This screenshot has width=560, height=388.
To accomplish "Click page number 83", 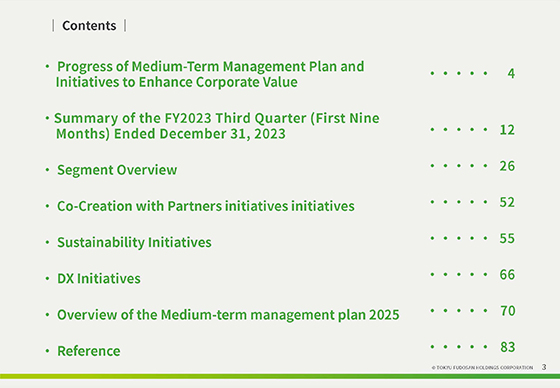I will (507, 347).
